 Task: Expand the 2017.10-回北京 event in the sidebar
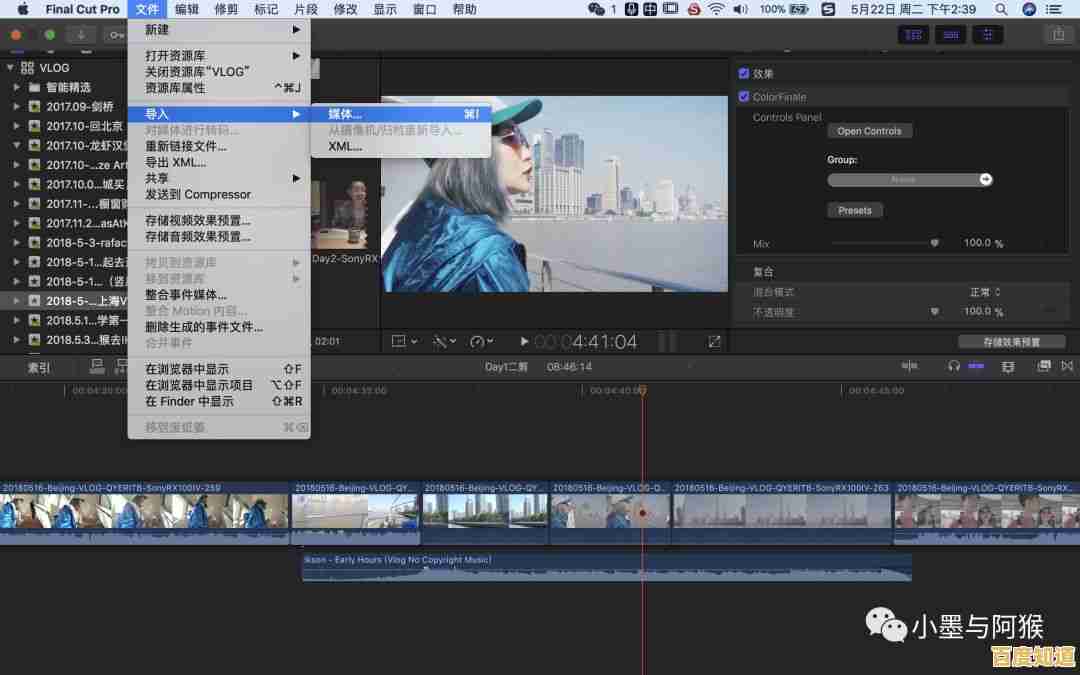[x=18, y=126]
